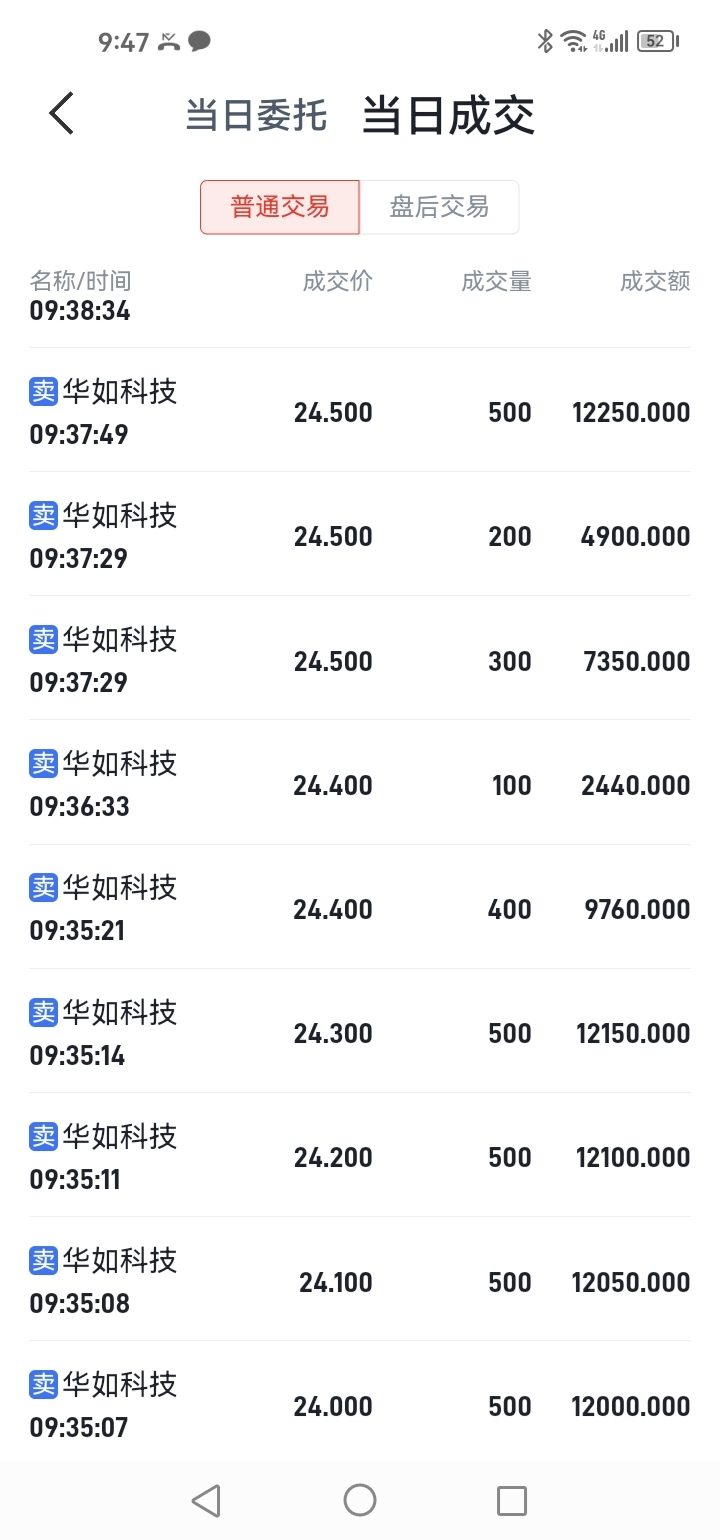This screenshot has height=1540, width=720.
Task: Open the 华如科技 trade at 09:35:21
Action: pyautogui.click(x=360, y=907)
